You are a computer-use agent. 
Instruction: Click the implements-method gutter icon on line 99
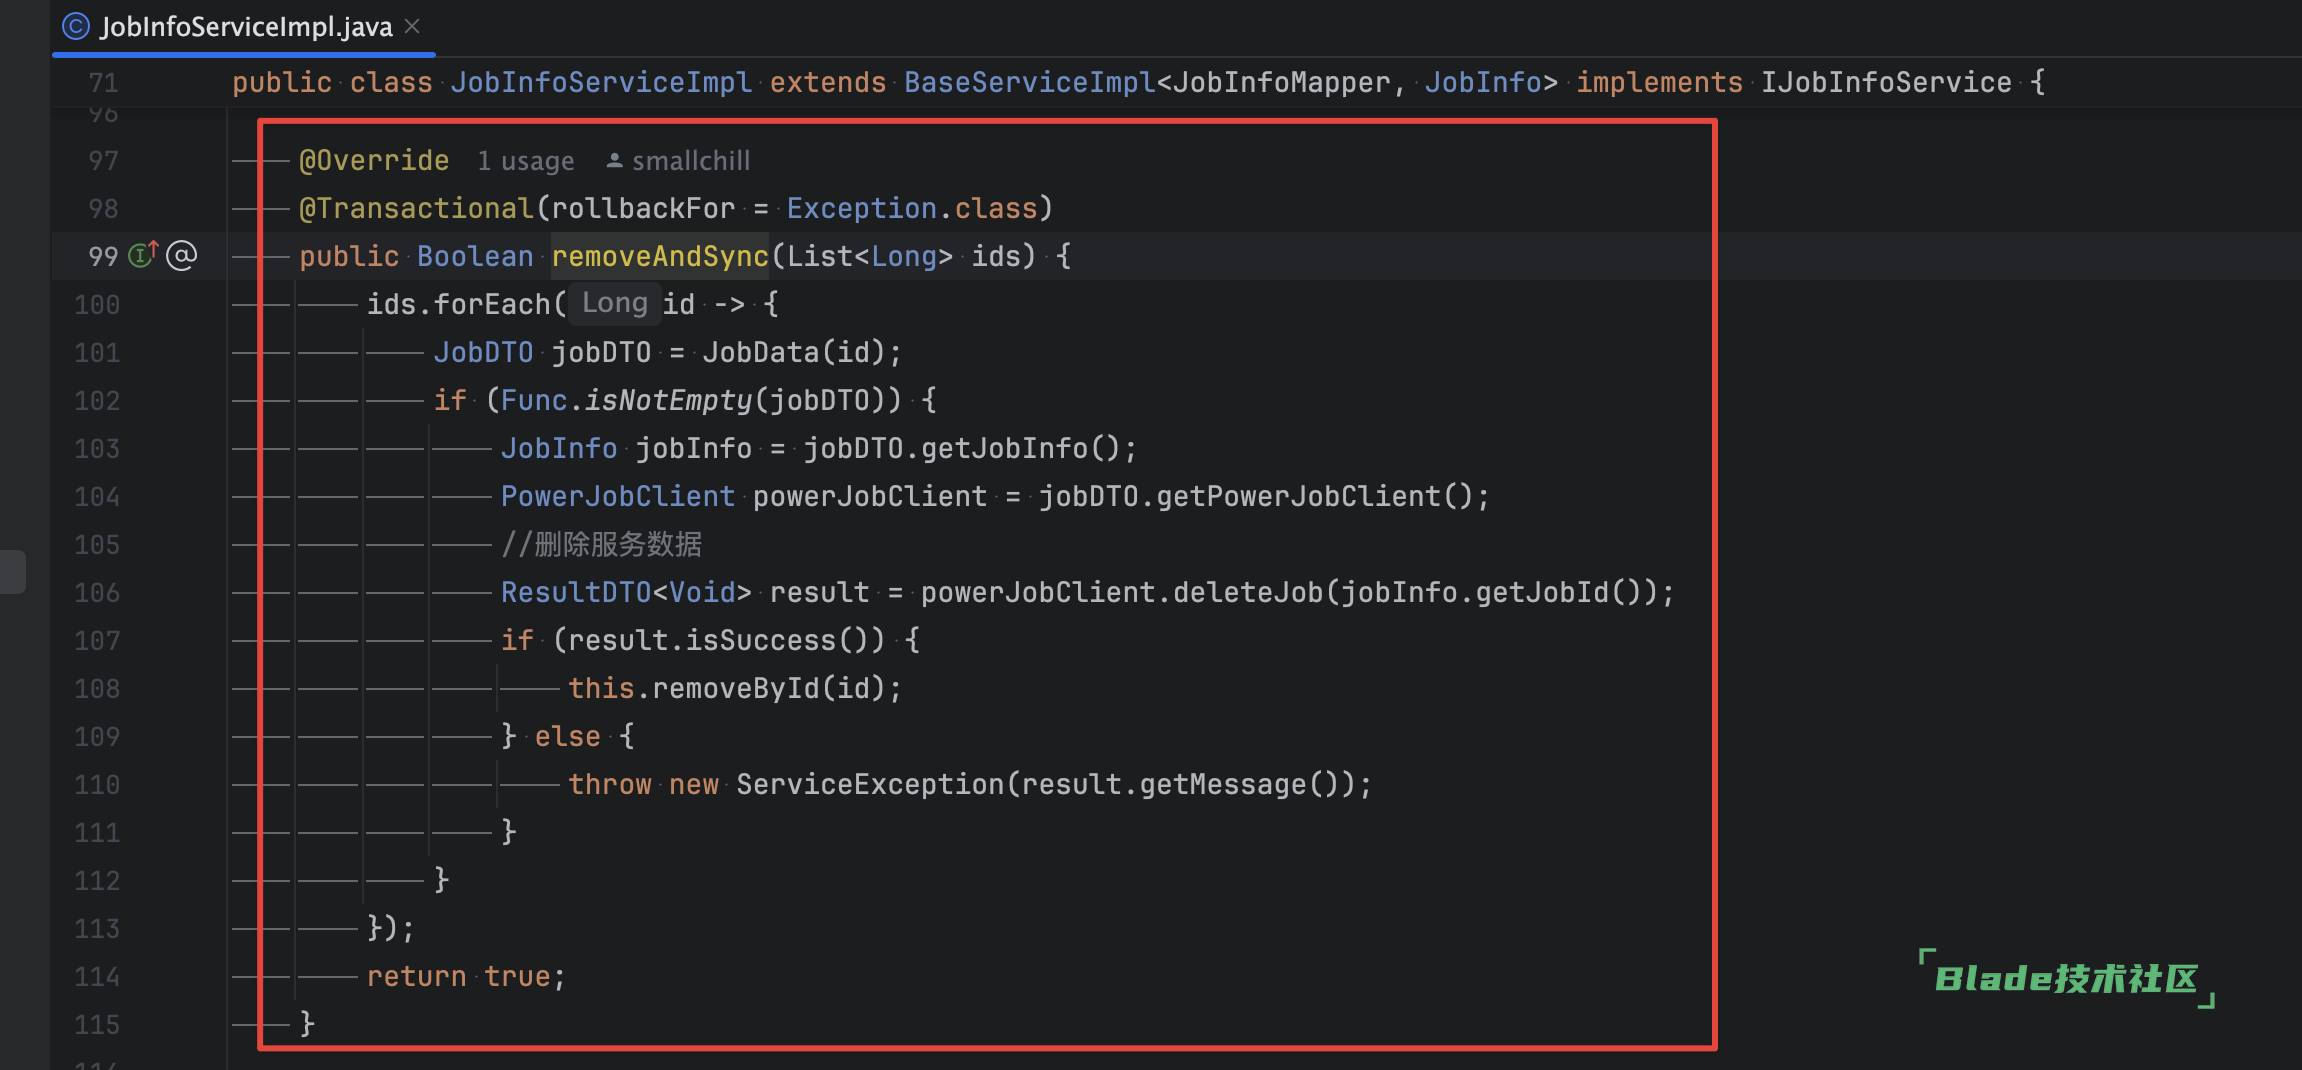click(x=143, y=255)
